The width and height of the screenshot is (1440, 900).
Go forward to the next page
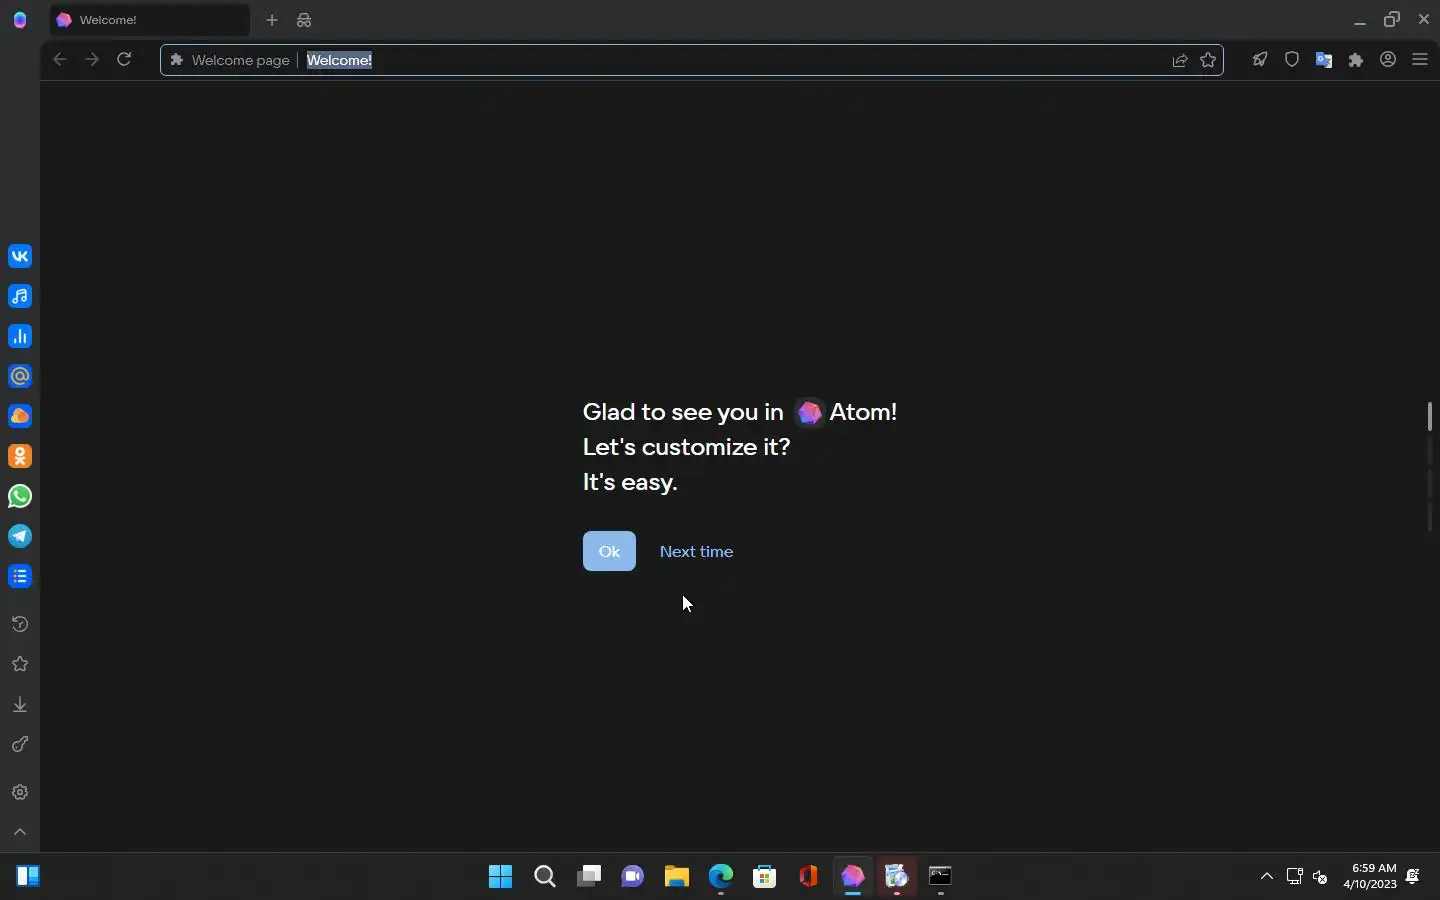[92, 60]
